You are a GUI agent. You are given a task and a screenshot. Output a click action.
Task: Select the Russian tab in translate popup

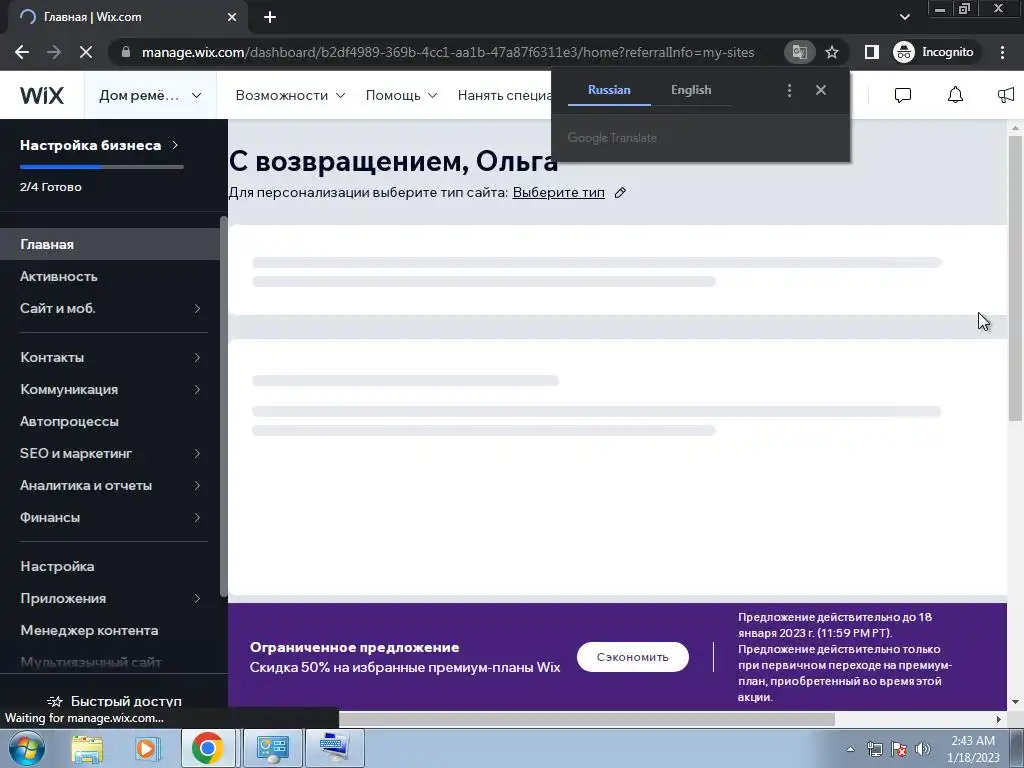pyautogui.click(x=609, y=90)
